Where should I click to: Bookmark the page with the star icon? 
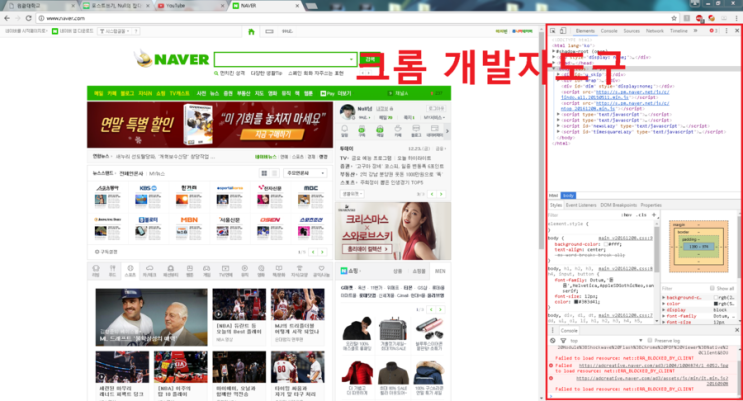pos(674,18)
